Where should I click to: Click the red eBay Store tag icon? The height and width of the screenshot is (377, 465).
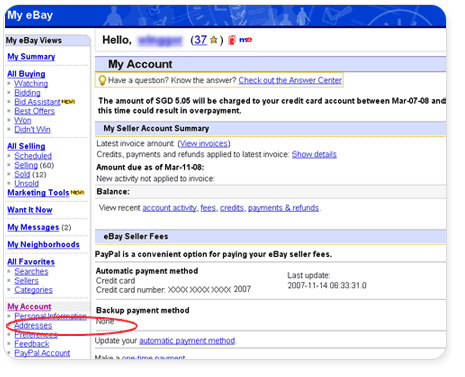pos(232,40)
